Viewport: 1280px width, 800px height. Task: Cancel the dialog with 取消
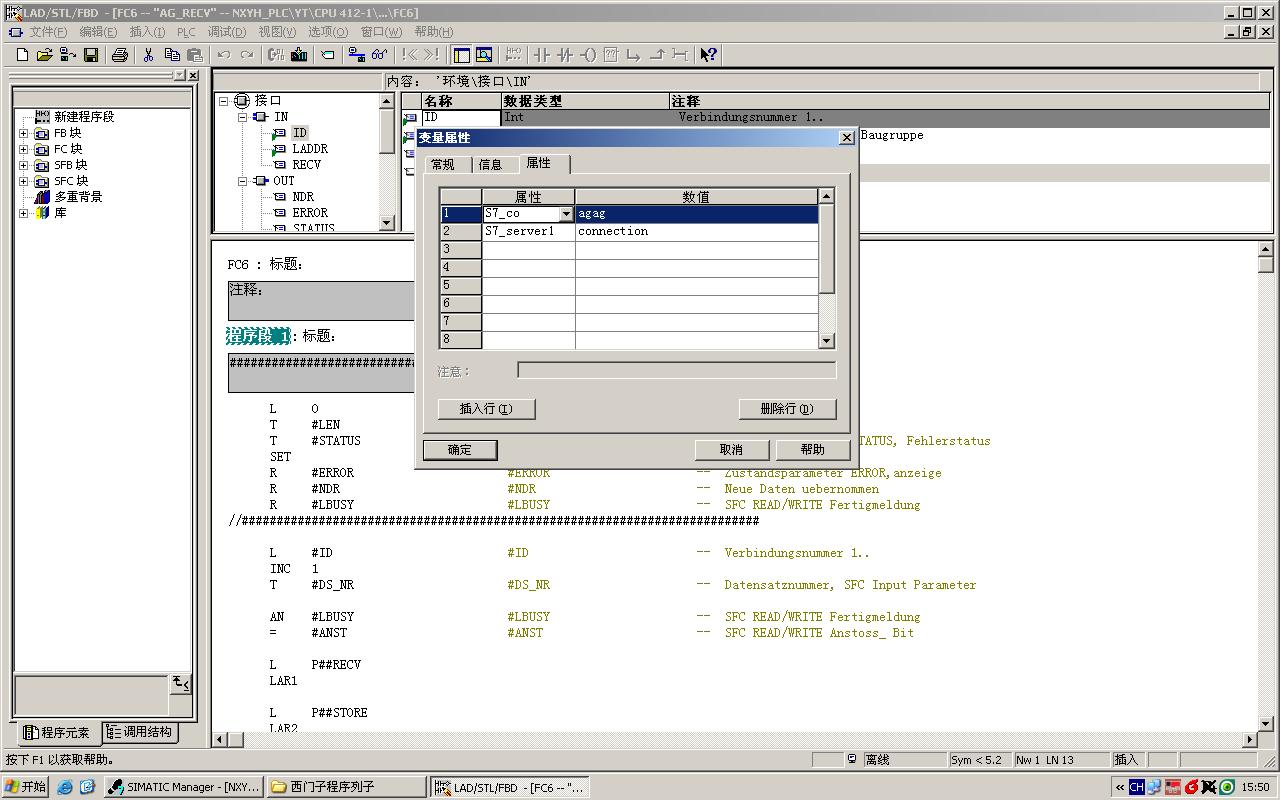click(731, 450)
